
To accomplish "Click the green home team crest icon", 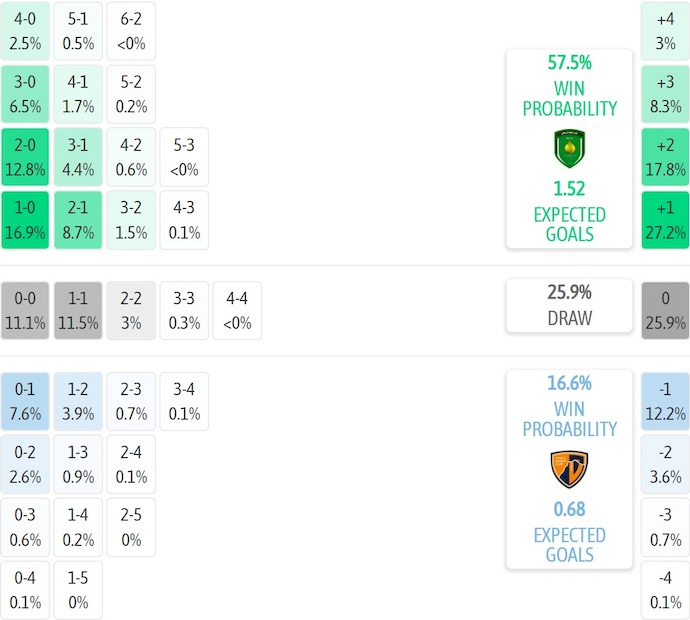I will click(x=569, y=148).
